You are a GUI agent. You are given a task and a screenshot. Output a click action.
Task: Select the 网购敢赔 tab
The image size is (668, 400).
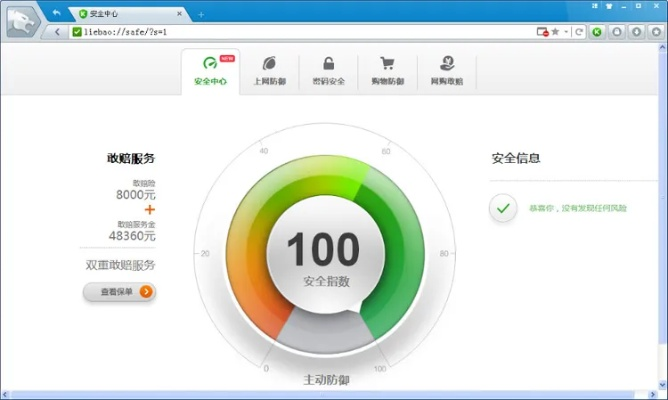(446, 70)
